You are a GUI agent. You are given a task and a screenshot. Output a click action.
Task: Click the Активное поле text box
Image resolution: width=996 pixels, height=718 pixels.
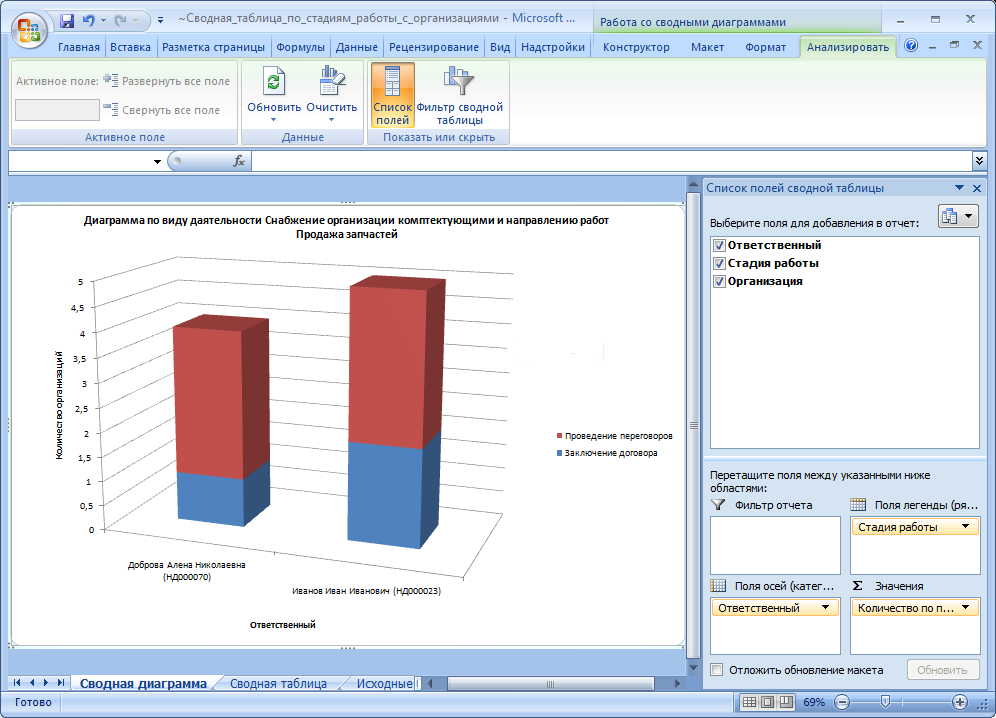(x=57, y=110)
